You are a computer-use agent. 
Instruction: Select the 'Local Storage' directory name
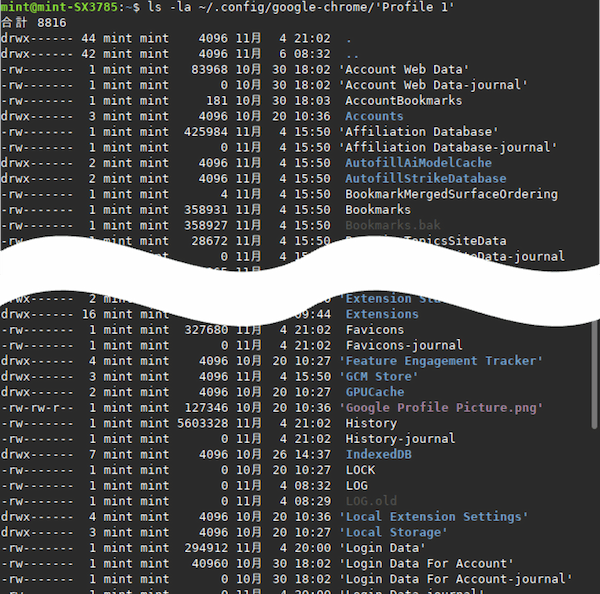coord(393,532)
